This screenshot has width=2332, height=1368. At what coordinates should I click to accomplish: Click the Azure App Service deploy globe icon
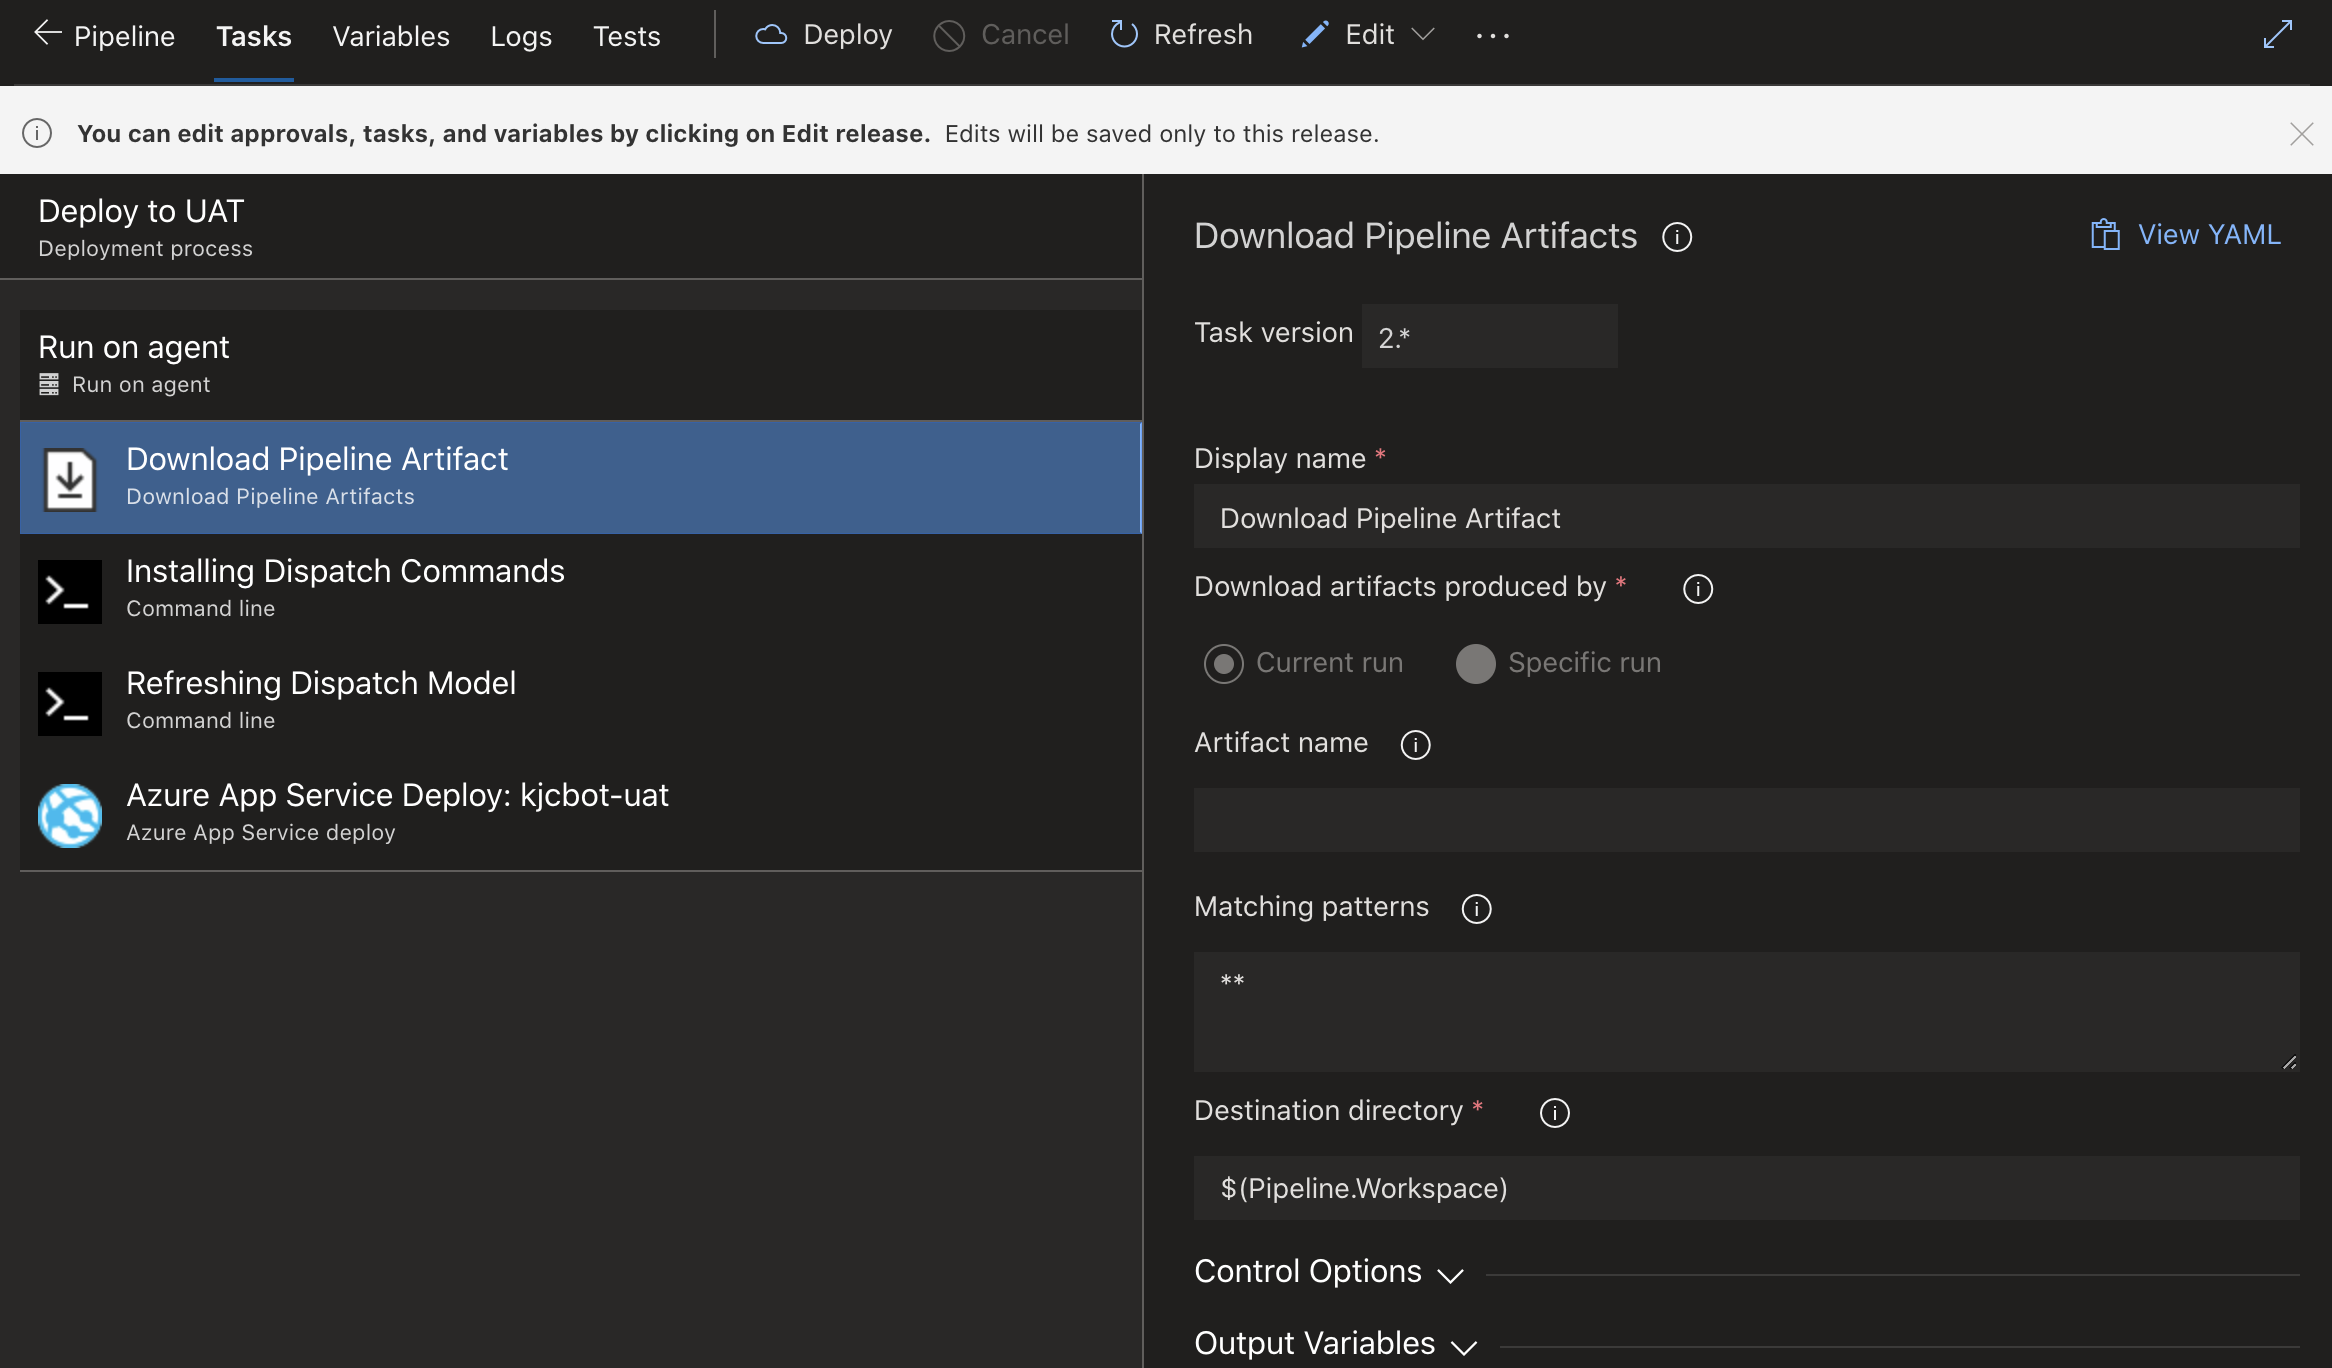tap(69, 814)
